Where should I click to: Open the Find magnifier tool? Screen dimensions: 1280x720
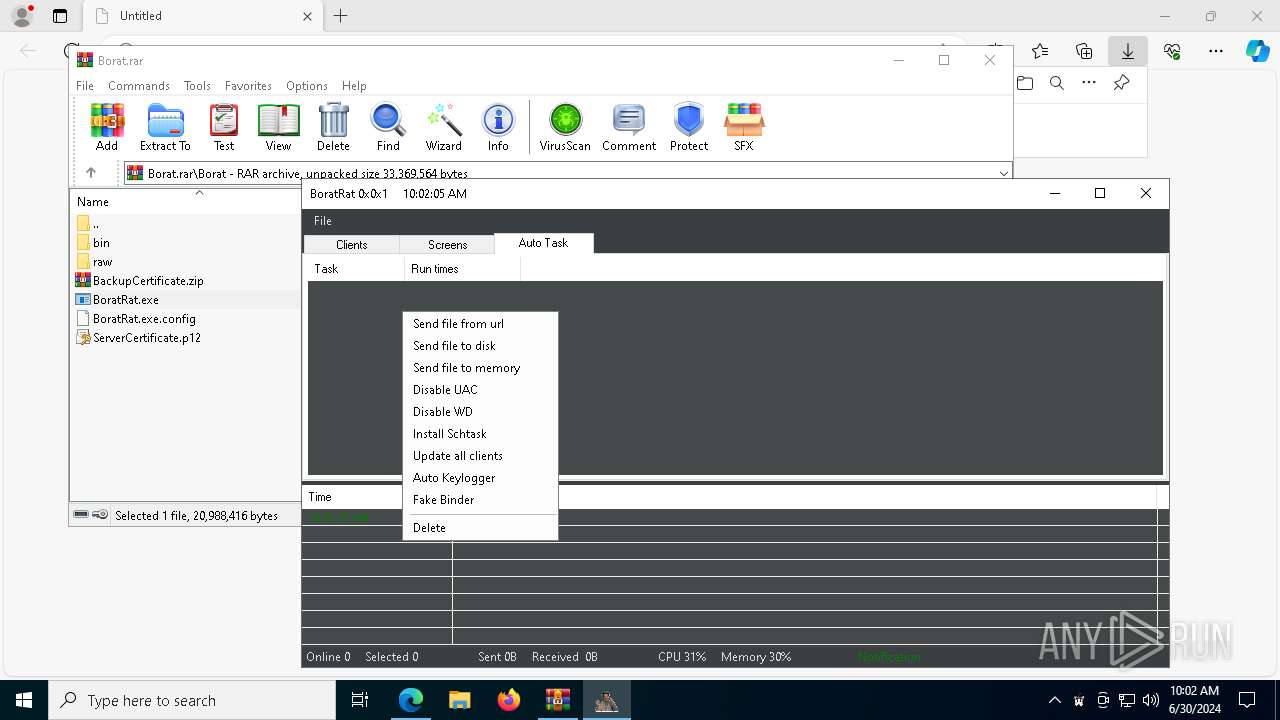click(388, 127)
